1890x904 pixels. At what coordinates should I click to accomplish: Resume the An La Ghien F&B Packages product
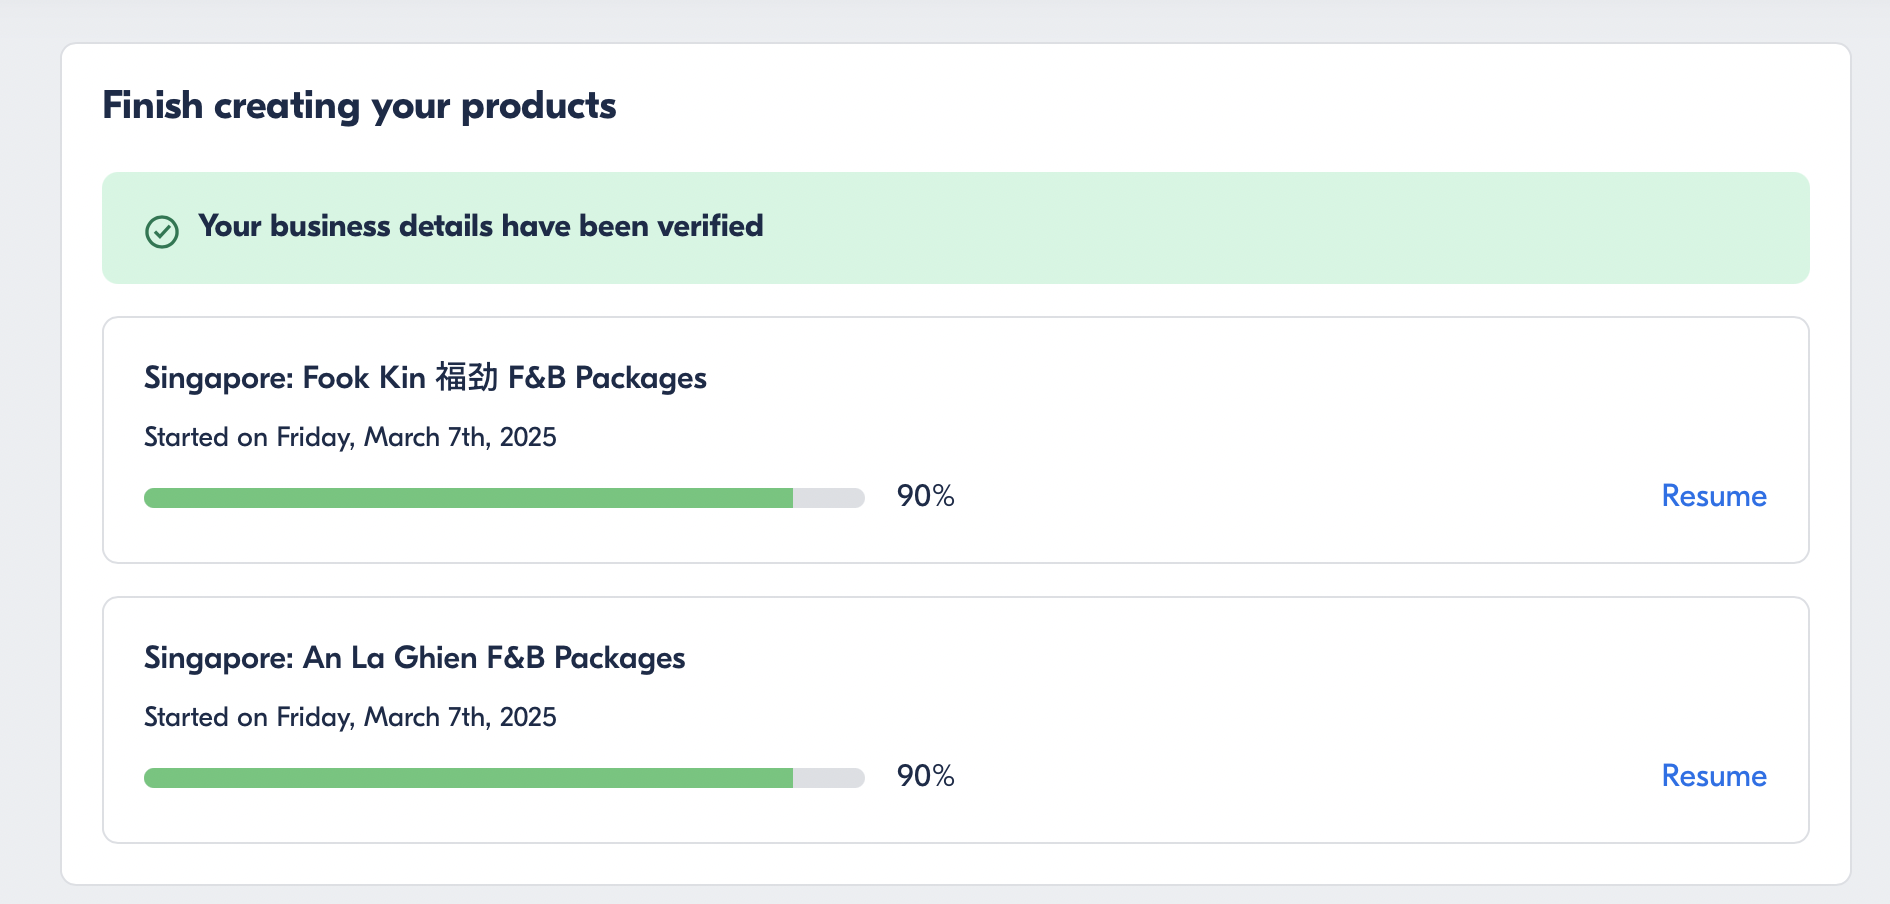[1713, 776]
